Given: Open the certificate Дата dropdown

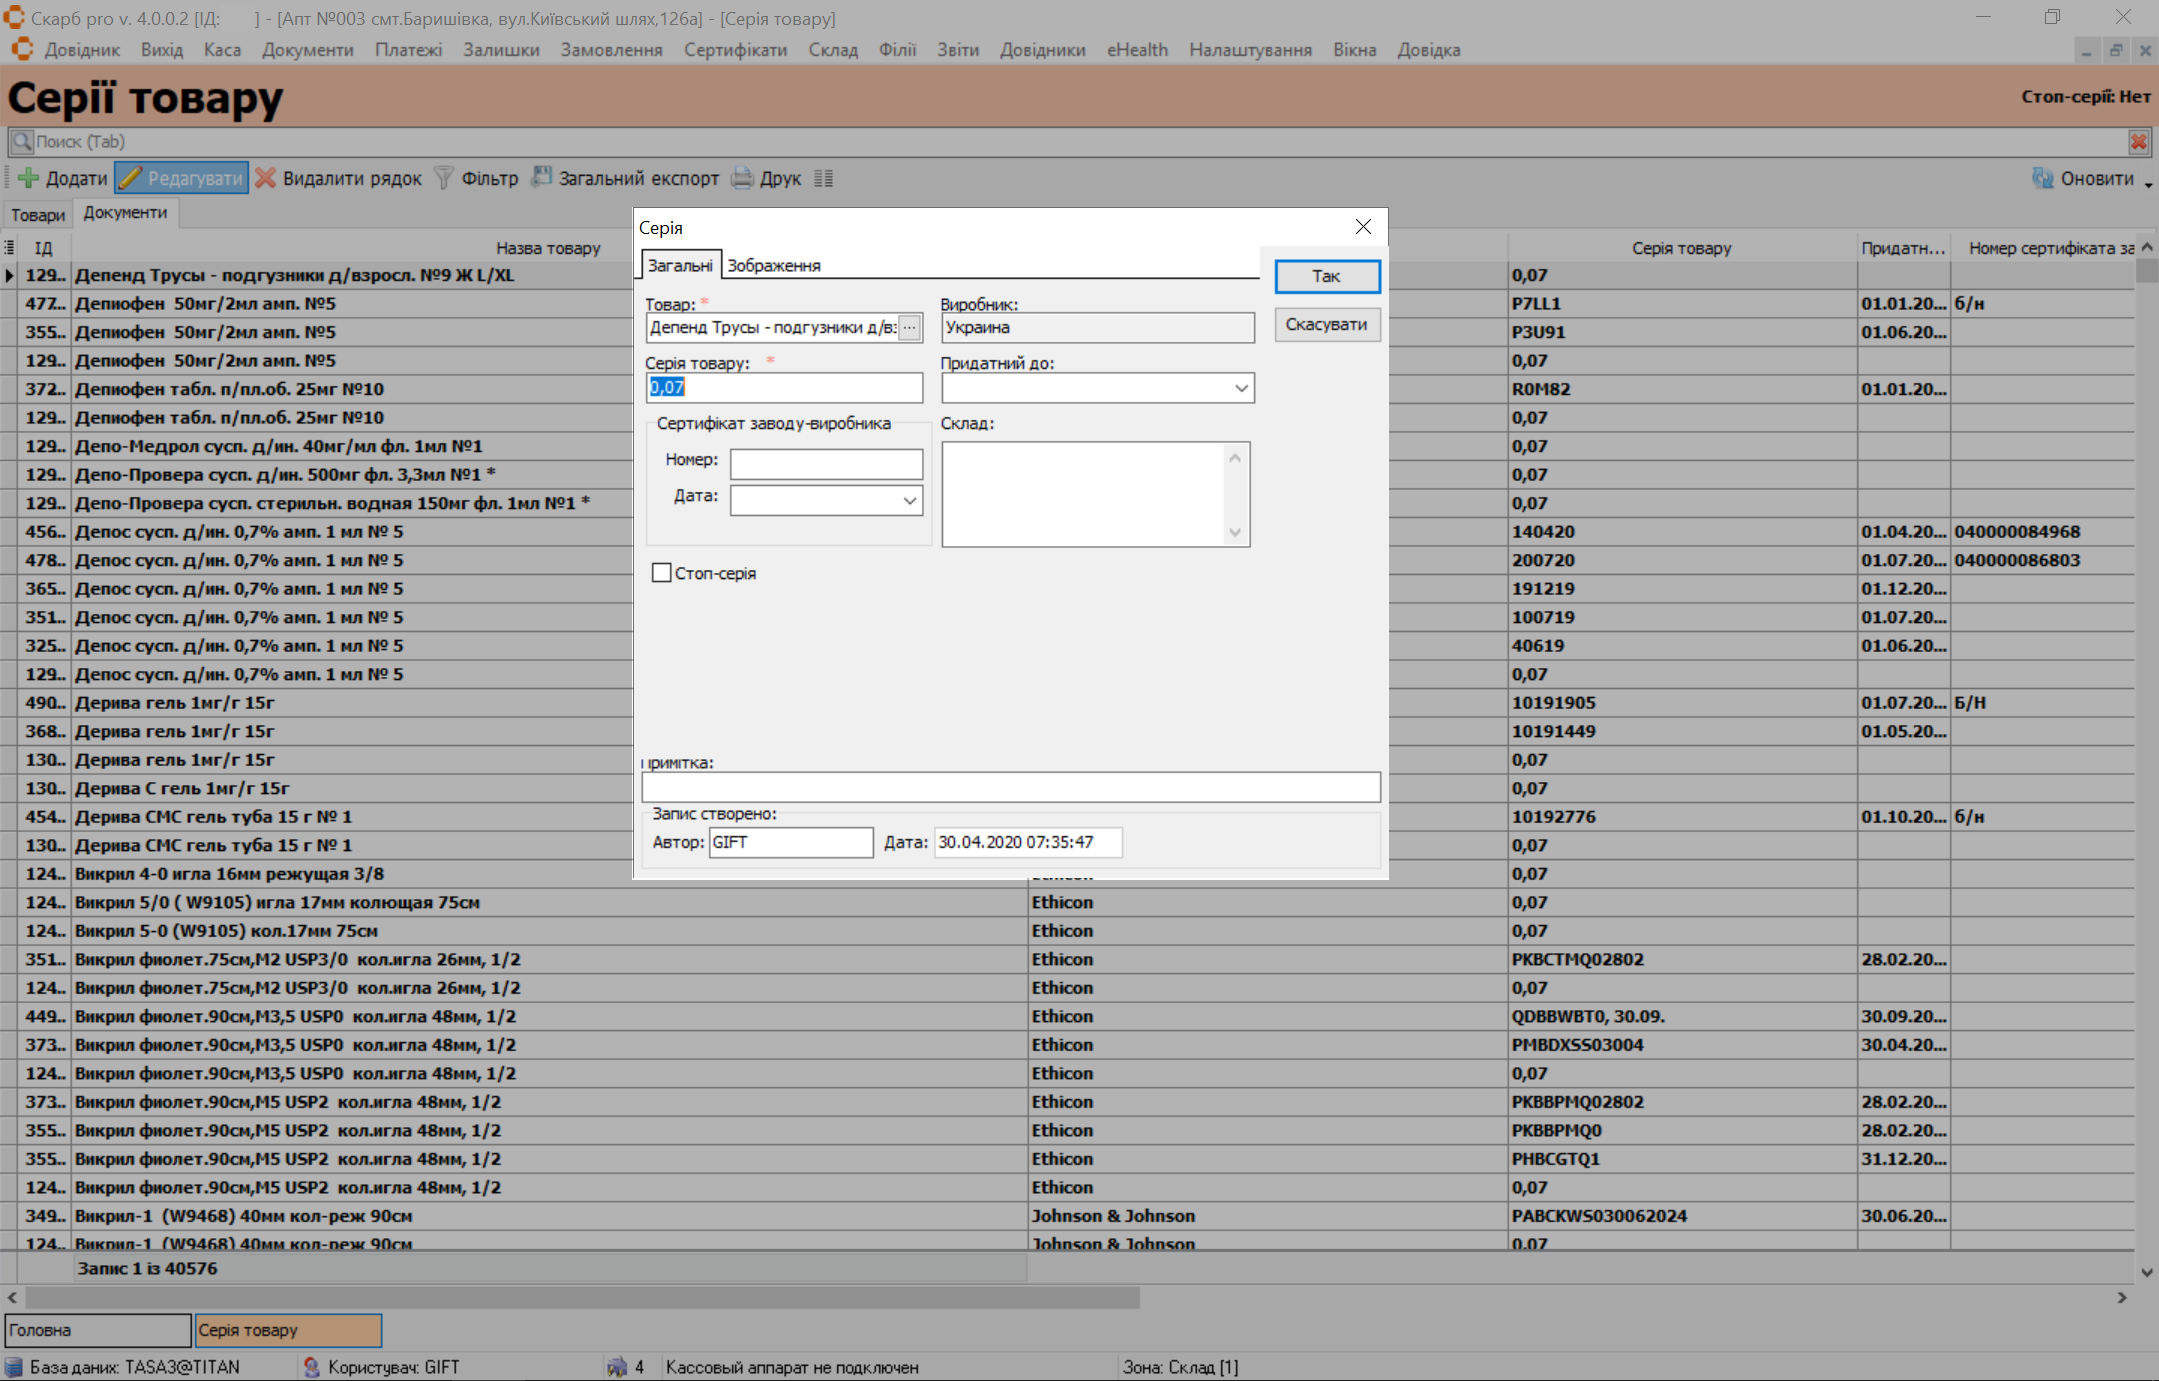Looking at the screenshot, I should (909, 500).
